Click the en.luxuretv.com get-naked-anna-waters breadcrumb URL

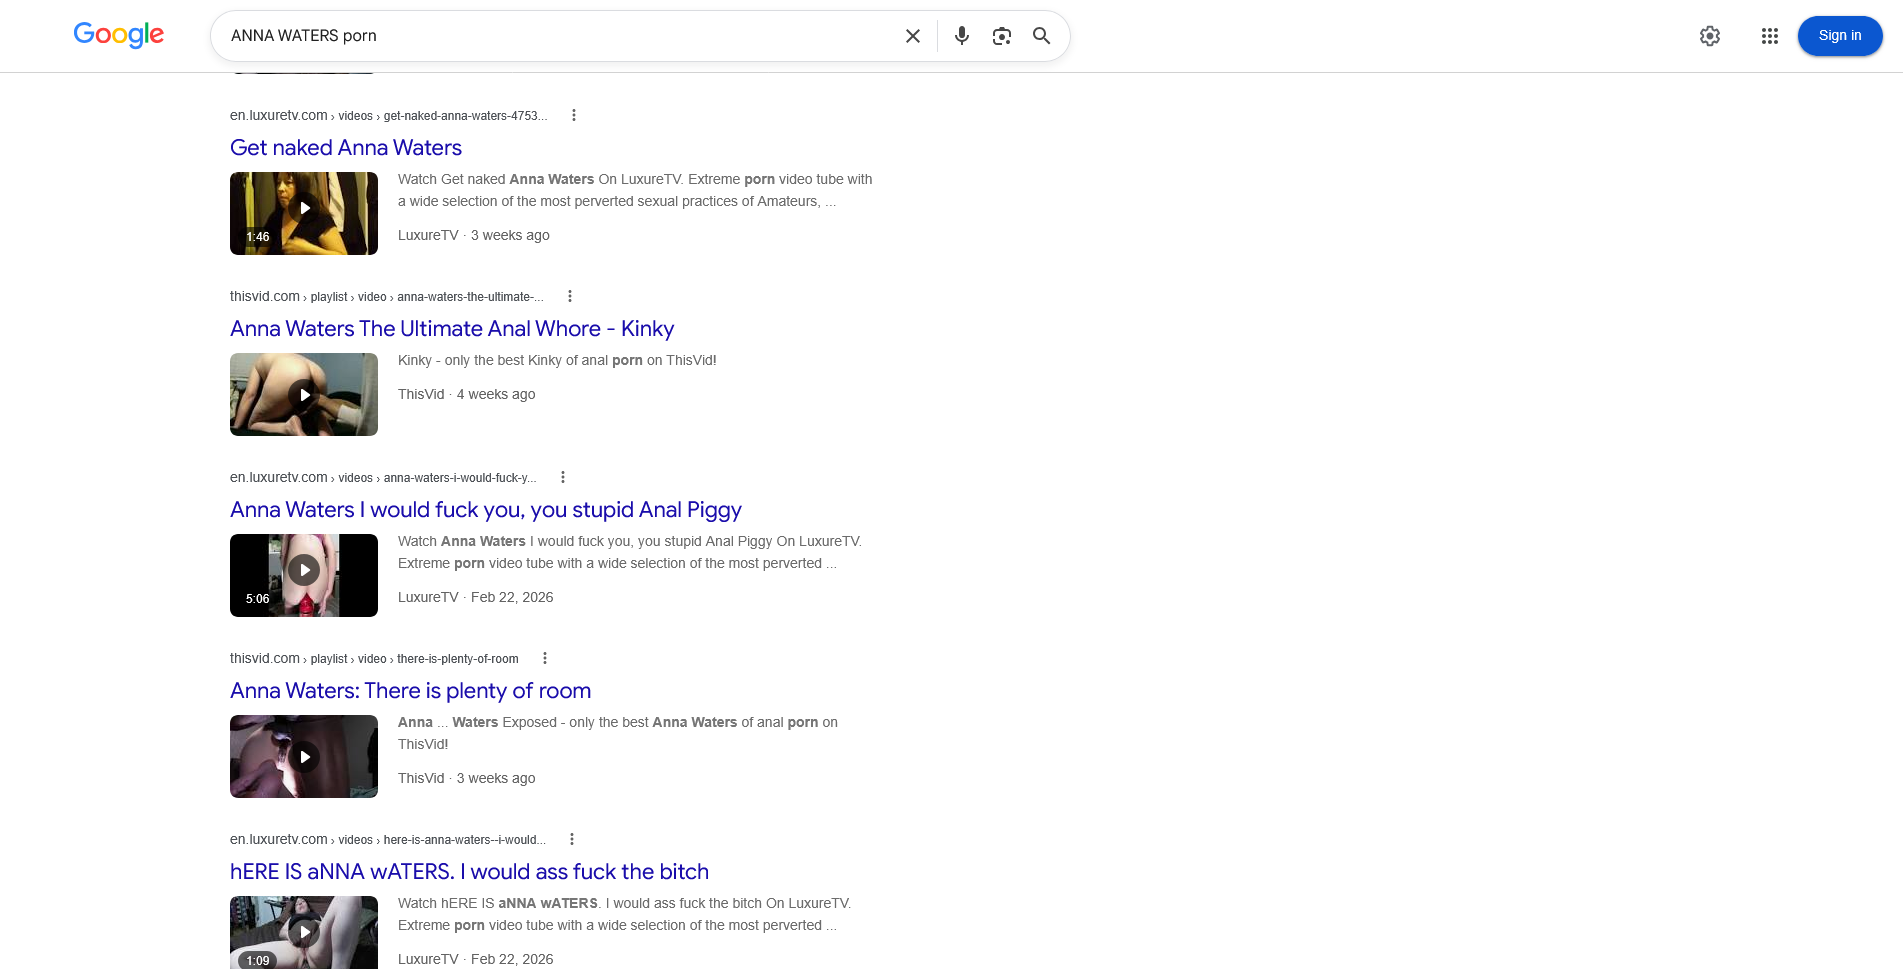pos(388,115)
